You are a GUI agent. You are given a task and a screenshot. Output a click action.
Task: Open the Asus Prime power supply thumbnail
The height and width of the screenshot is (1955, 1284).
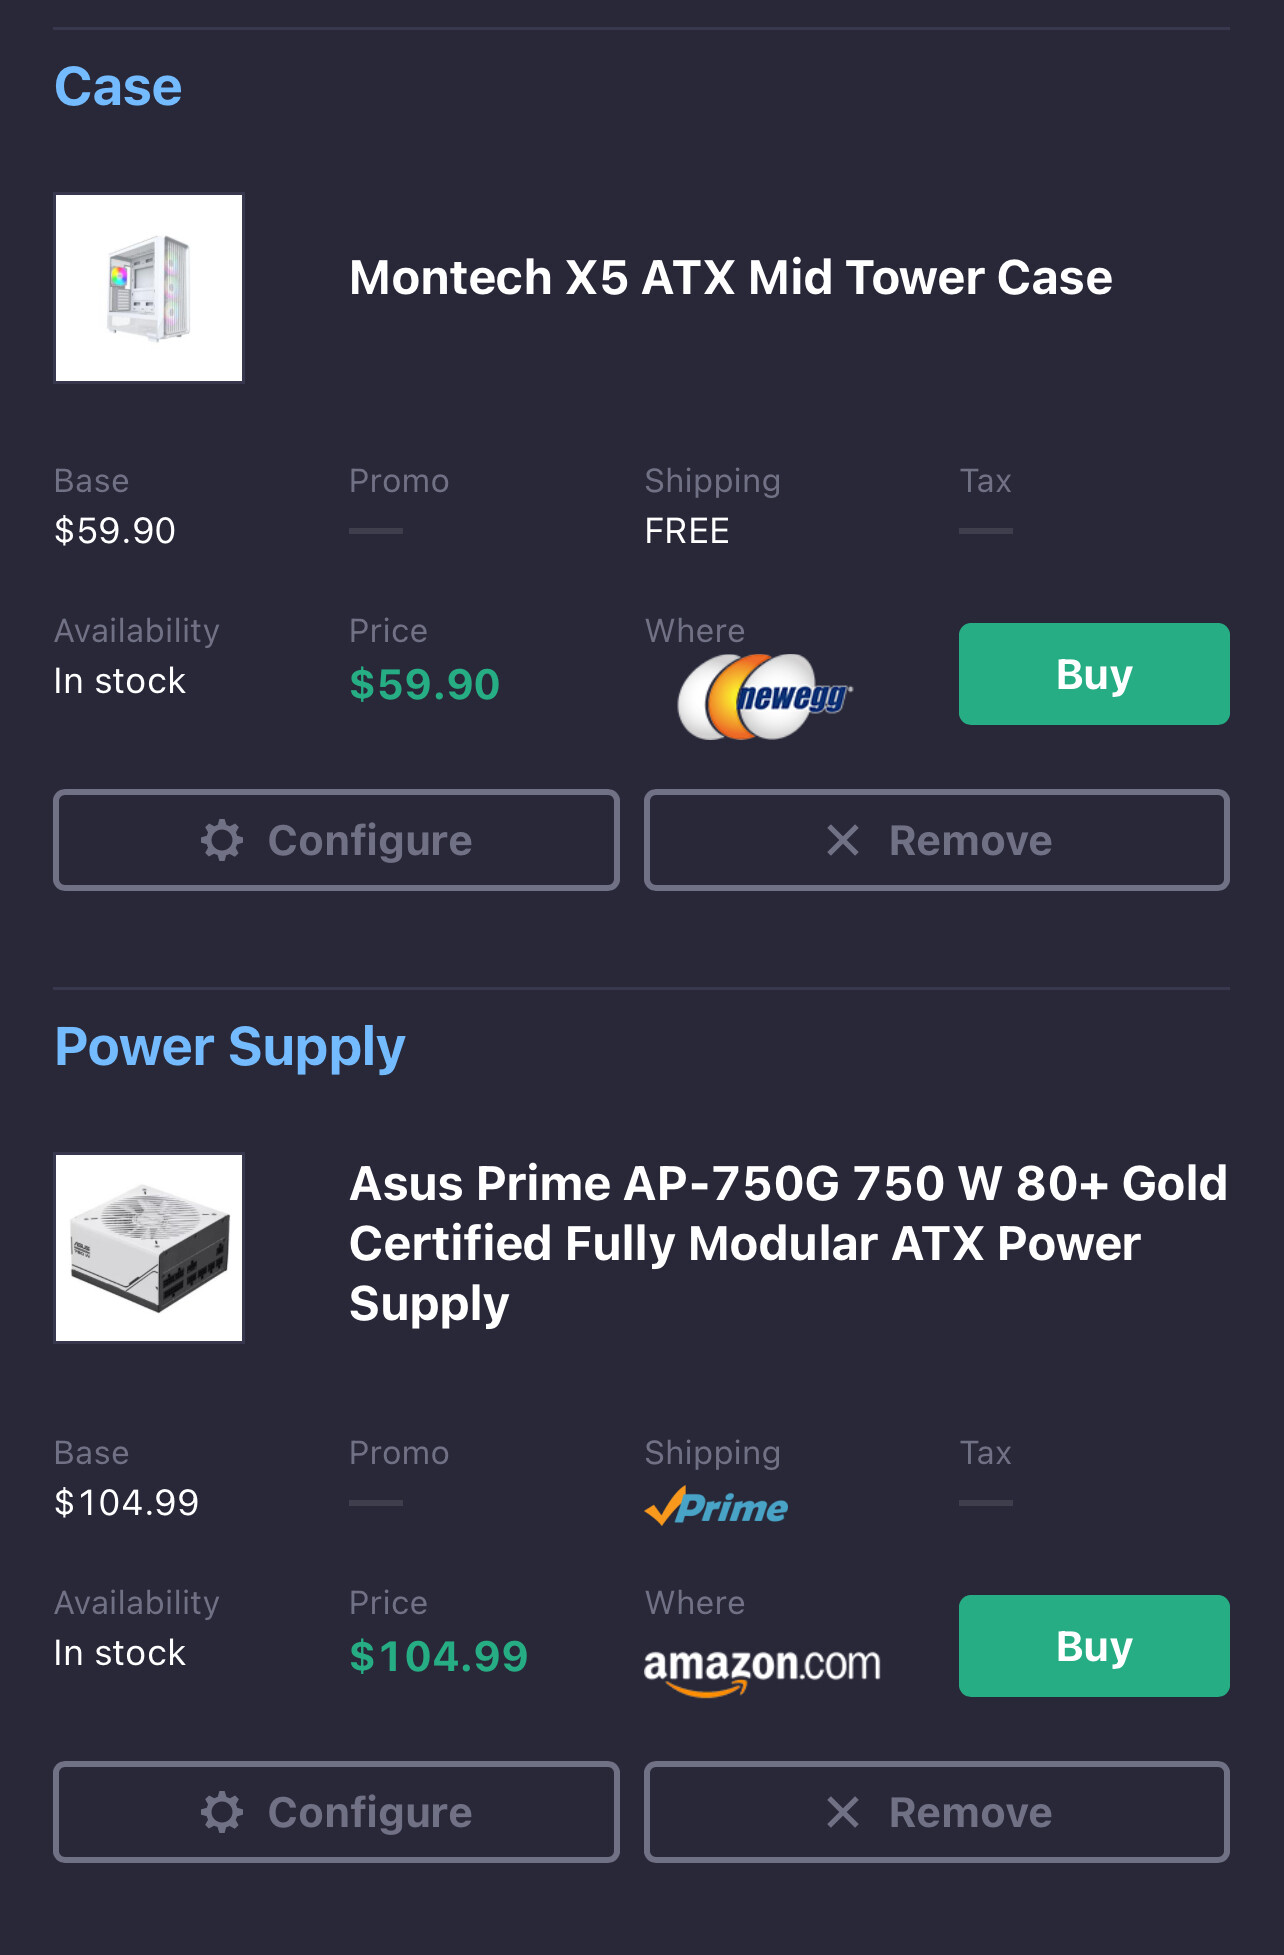coord(149,1248)
